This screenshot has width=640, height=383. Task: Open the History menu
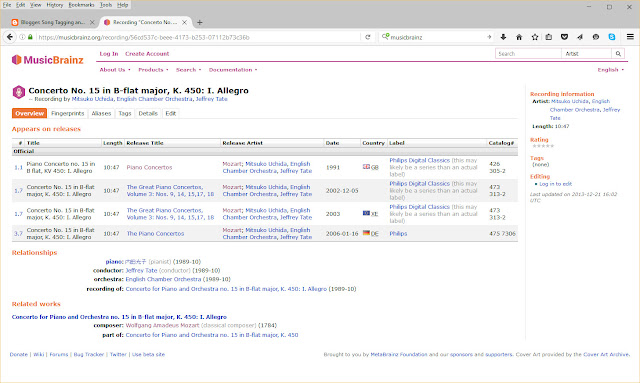pyautogui.click(x=55, y=5)
